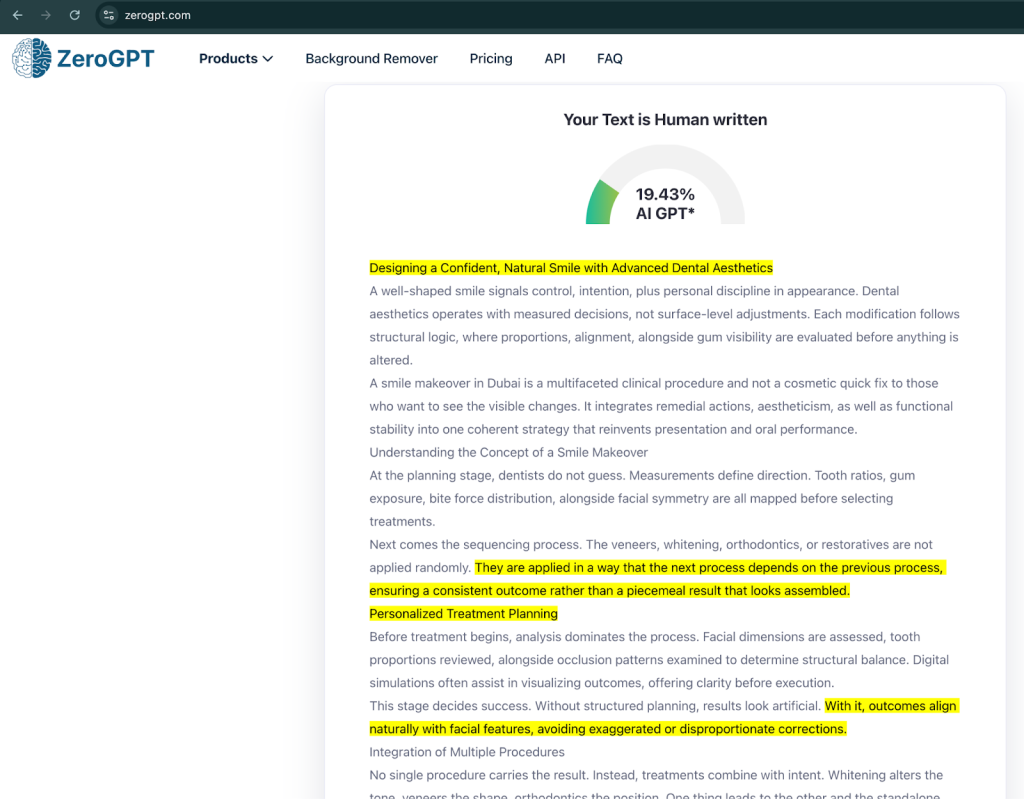The height and width of the screenshot is (799, 1024).
Task: Go to the Pricing page
Action: coord(491,59)
